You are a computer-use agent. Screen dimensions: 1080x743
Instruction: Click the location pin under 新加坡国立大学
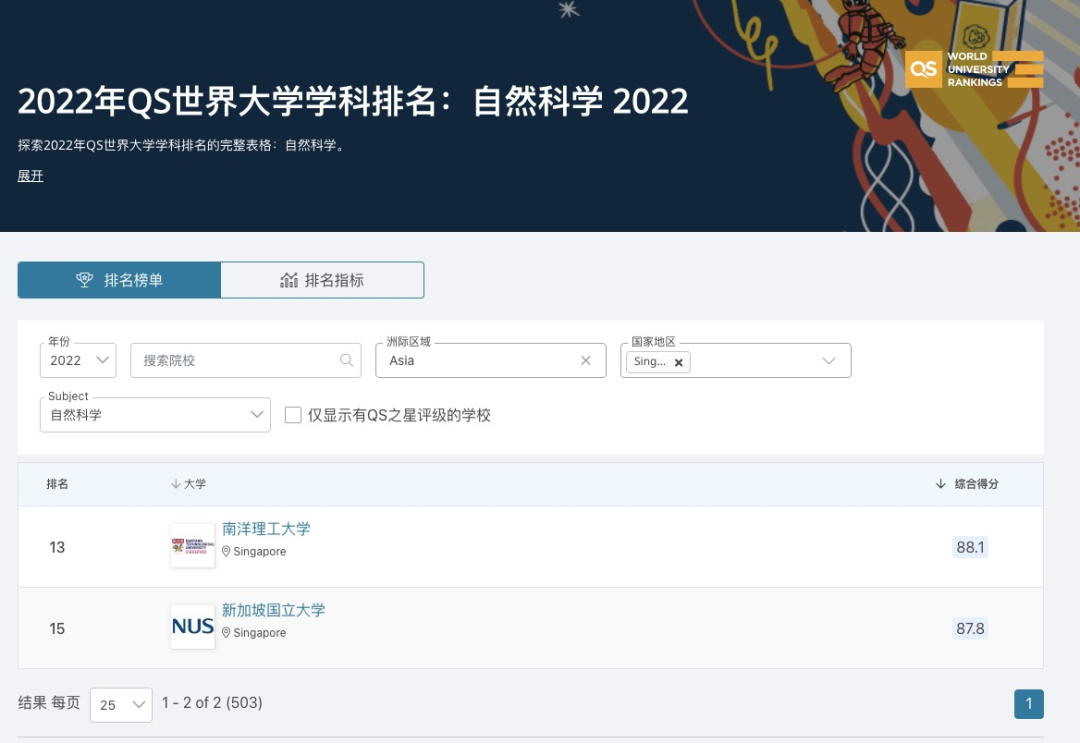point(226,633)
